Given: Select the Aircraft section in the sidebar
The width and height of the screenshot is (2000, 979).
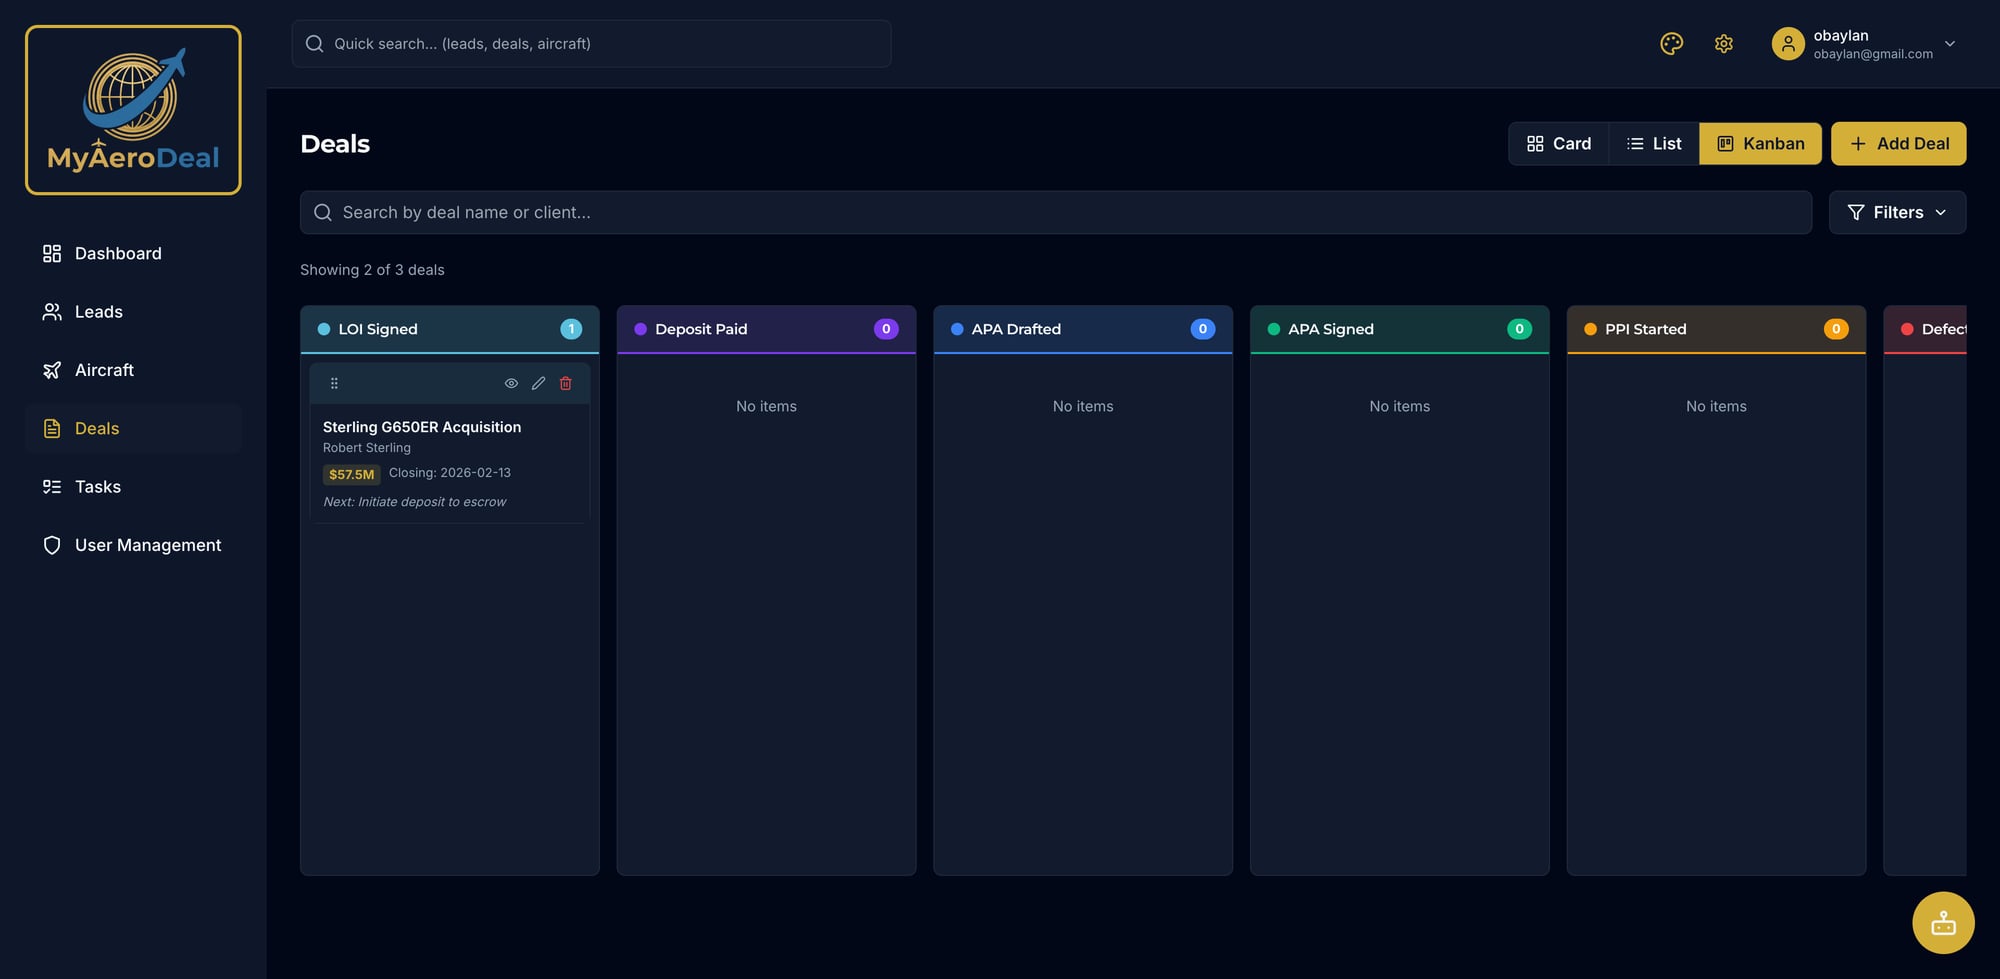Looking at the screenshot, I should pyautogui.click(x=104, y=369).
